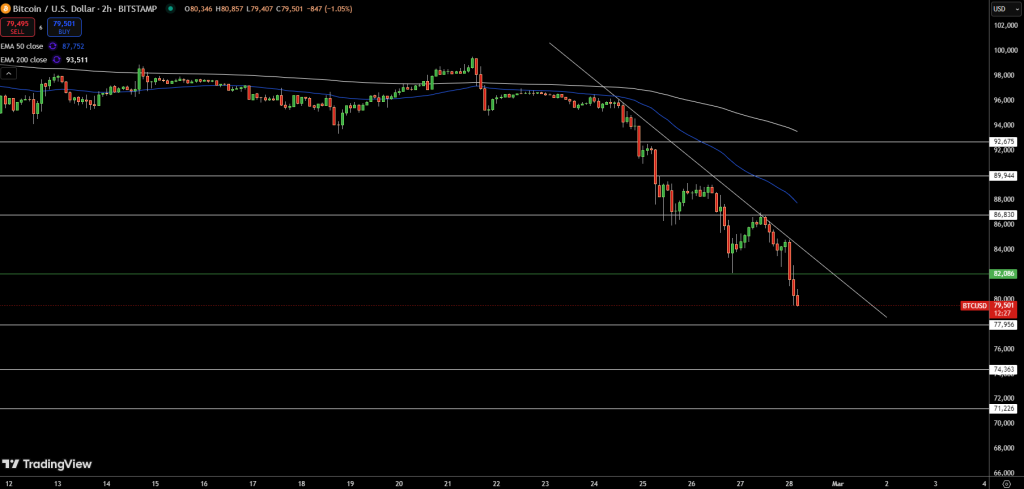Image resolution: width=1024 pixels, height=489 pixels.
Task: Click the 96,000 price axis tick
Action: [x=1003, y=100]
